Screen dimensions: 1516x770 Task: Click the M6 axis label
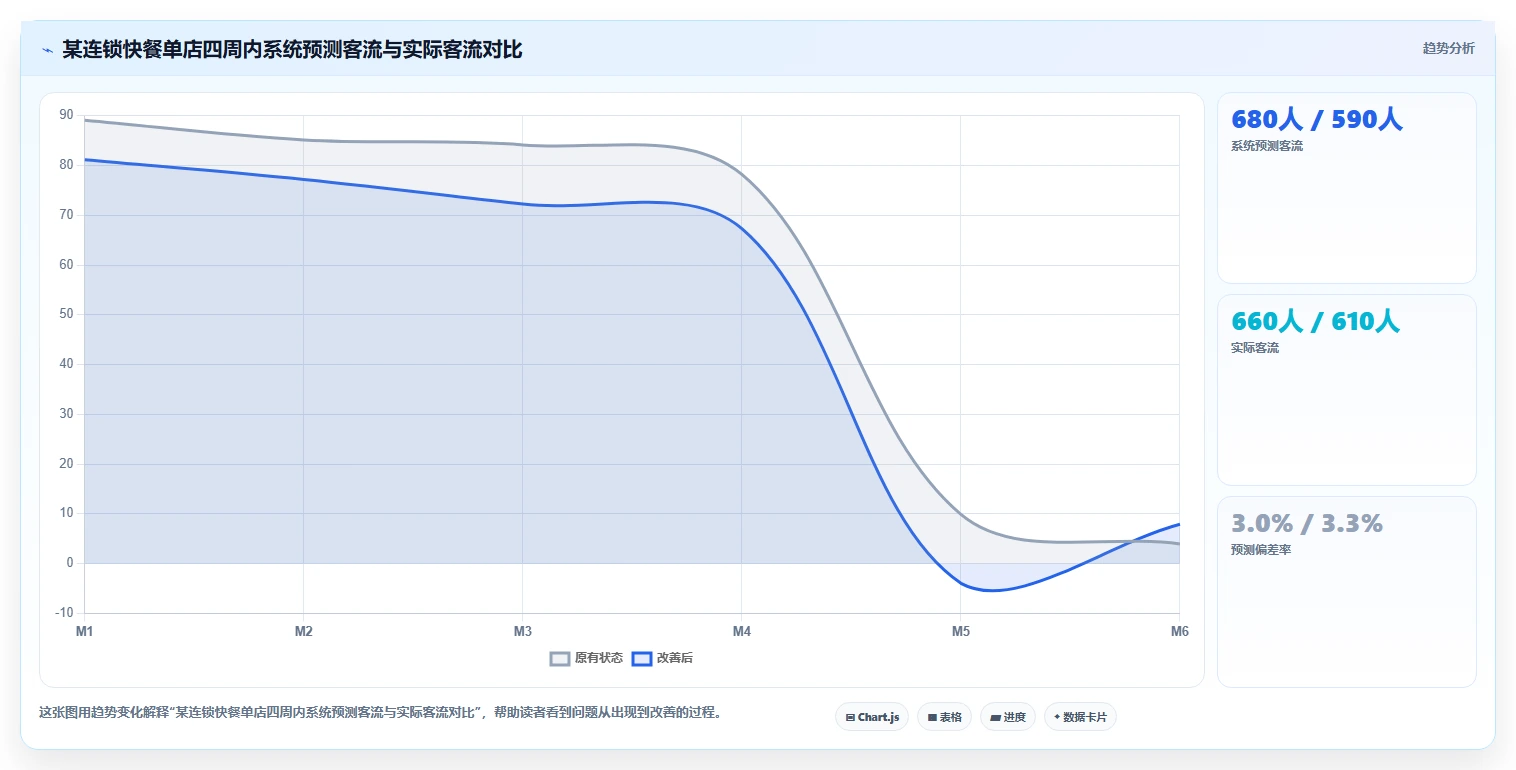point(1179,631)
